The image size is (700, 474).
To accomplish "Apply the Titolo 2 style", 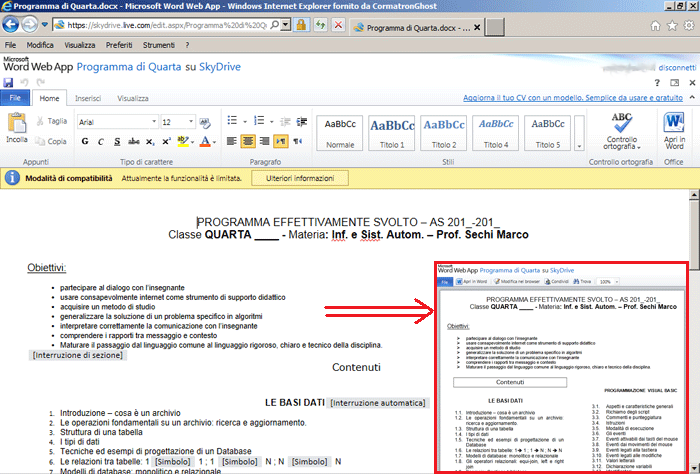I will tap(444, 133).
